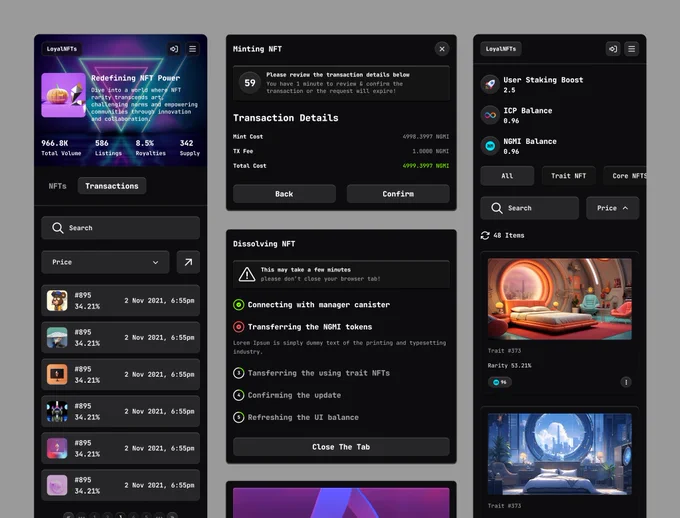Open hamburger menu in the Transactions panel header
This screenshot has height=518, width=680.
pyautogui.click(x=193, y=49)
